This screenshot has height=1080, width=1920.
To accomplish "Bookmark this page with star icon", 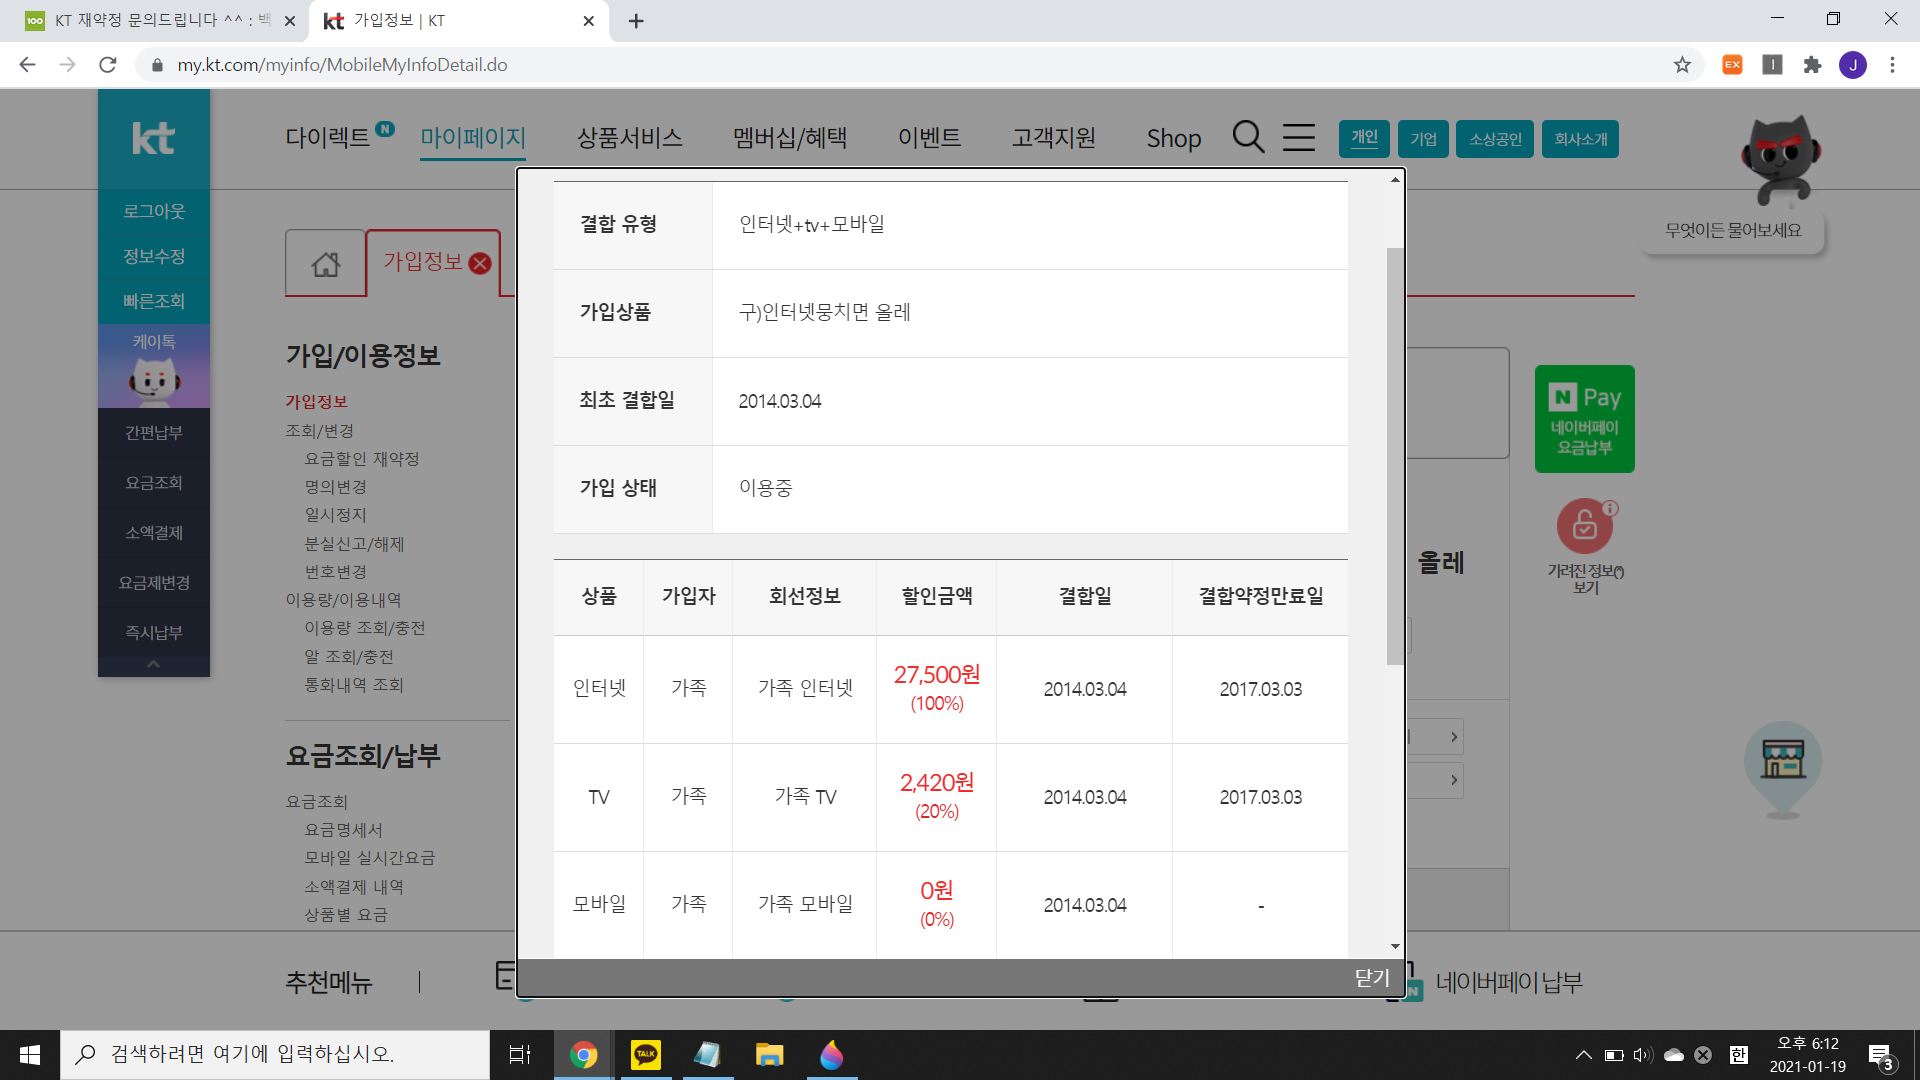I will (1682, 65).
